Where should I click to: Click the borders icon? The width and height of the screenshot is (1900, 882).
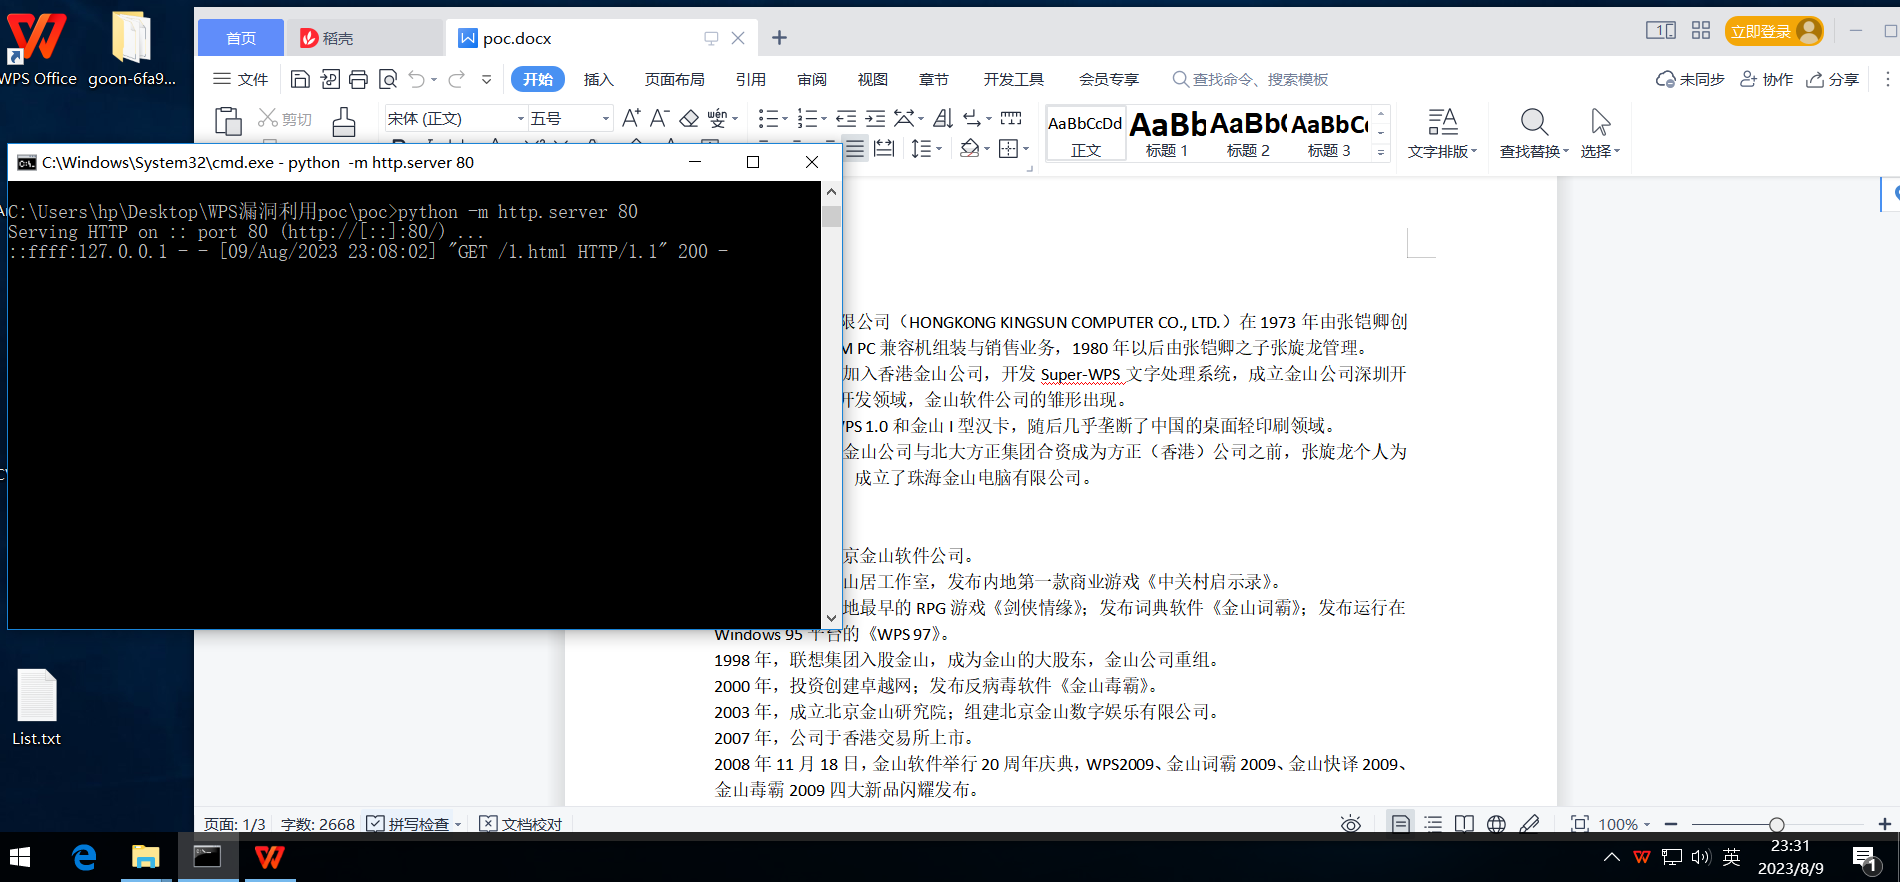tap(1008, 149)
